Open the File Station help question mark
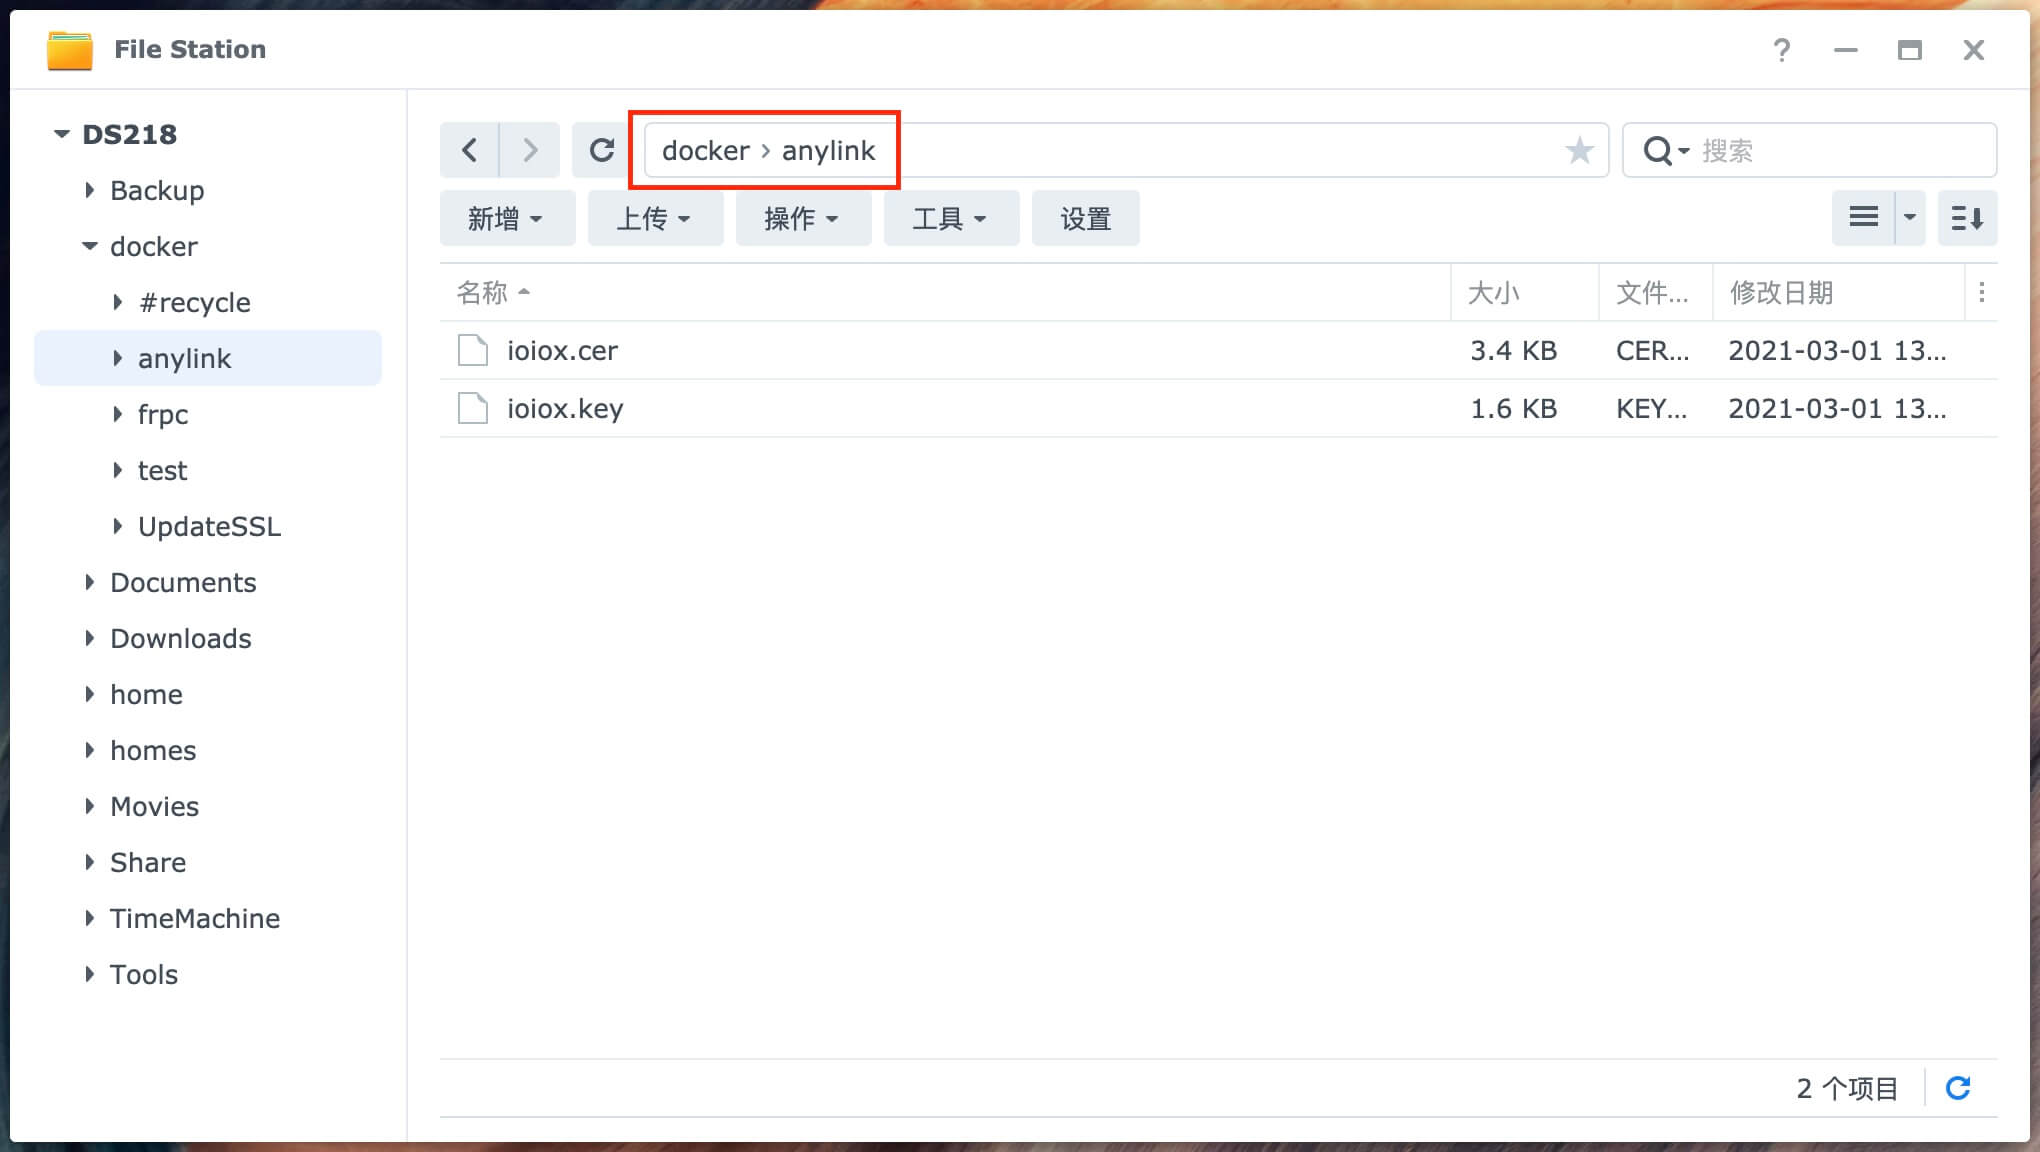Viewport: 2040px width, 1152px height. pyautogui.click(x=1781, y=50)
